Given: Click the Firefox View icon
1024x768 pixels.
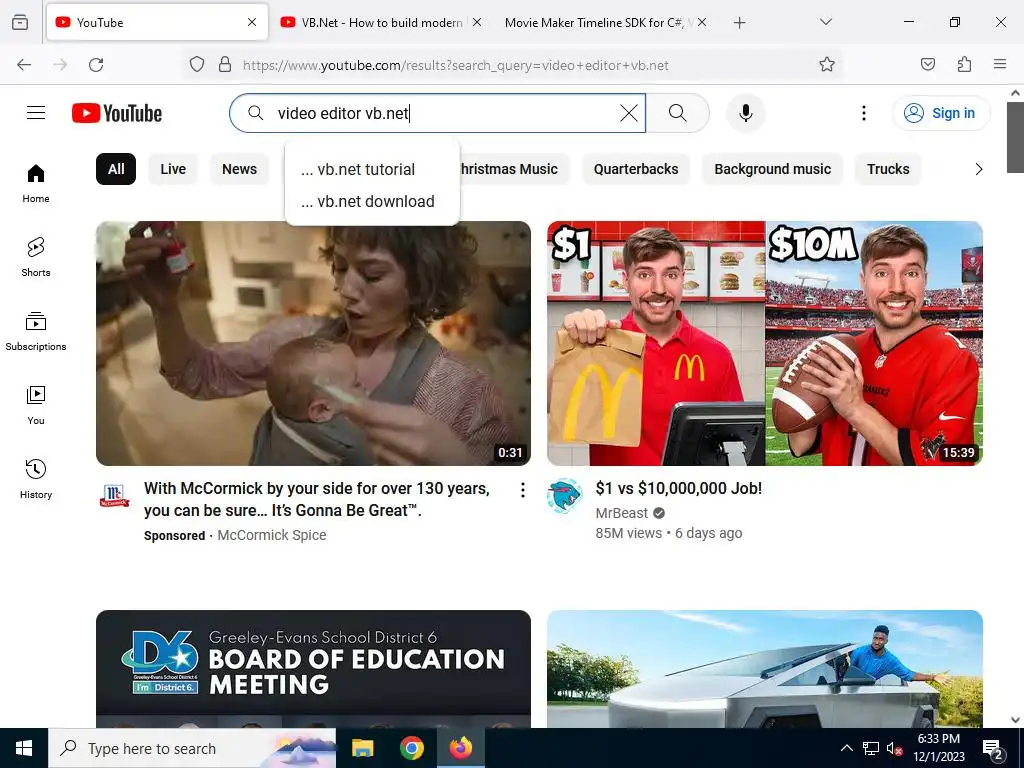Looking at the screenshot, I should (x=20, y=22).
